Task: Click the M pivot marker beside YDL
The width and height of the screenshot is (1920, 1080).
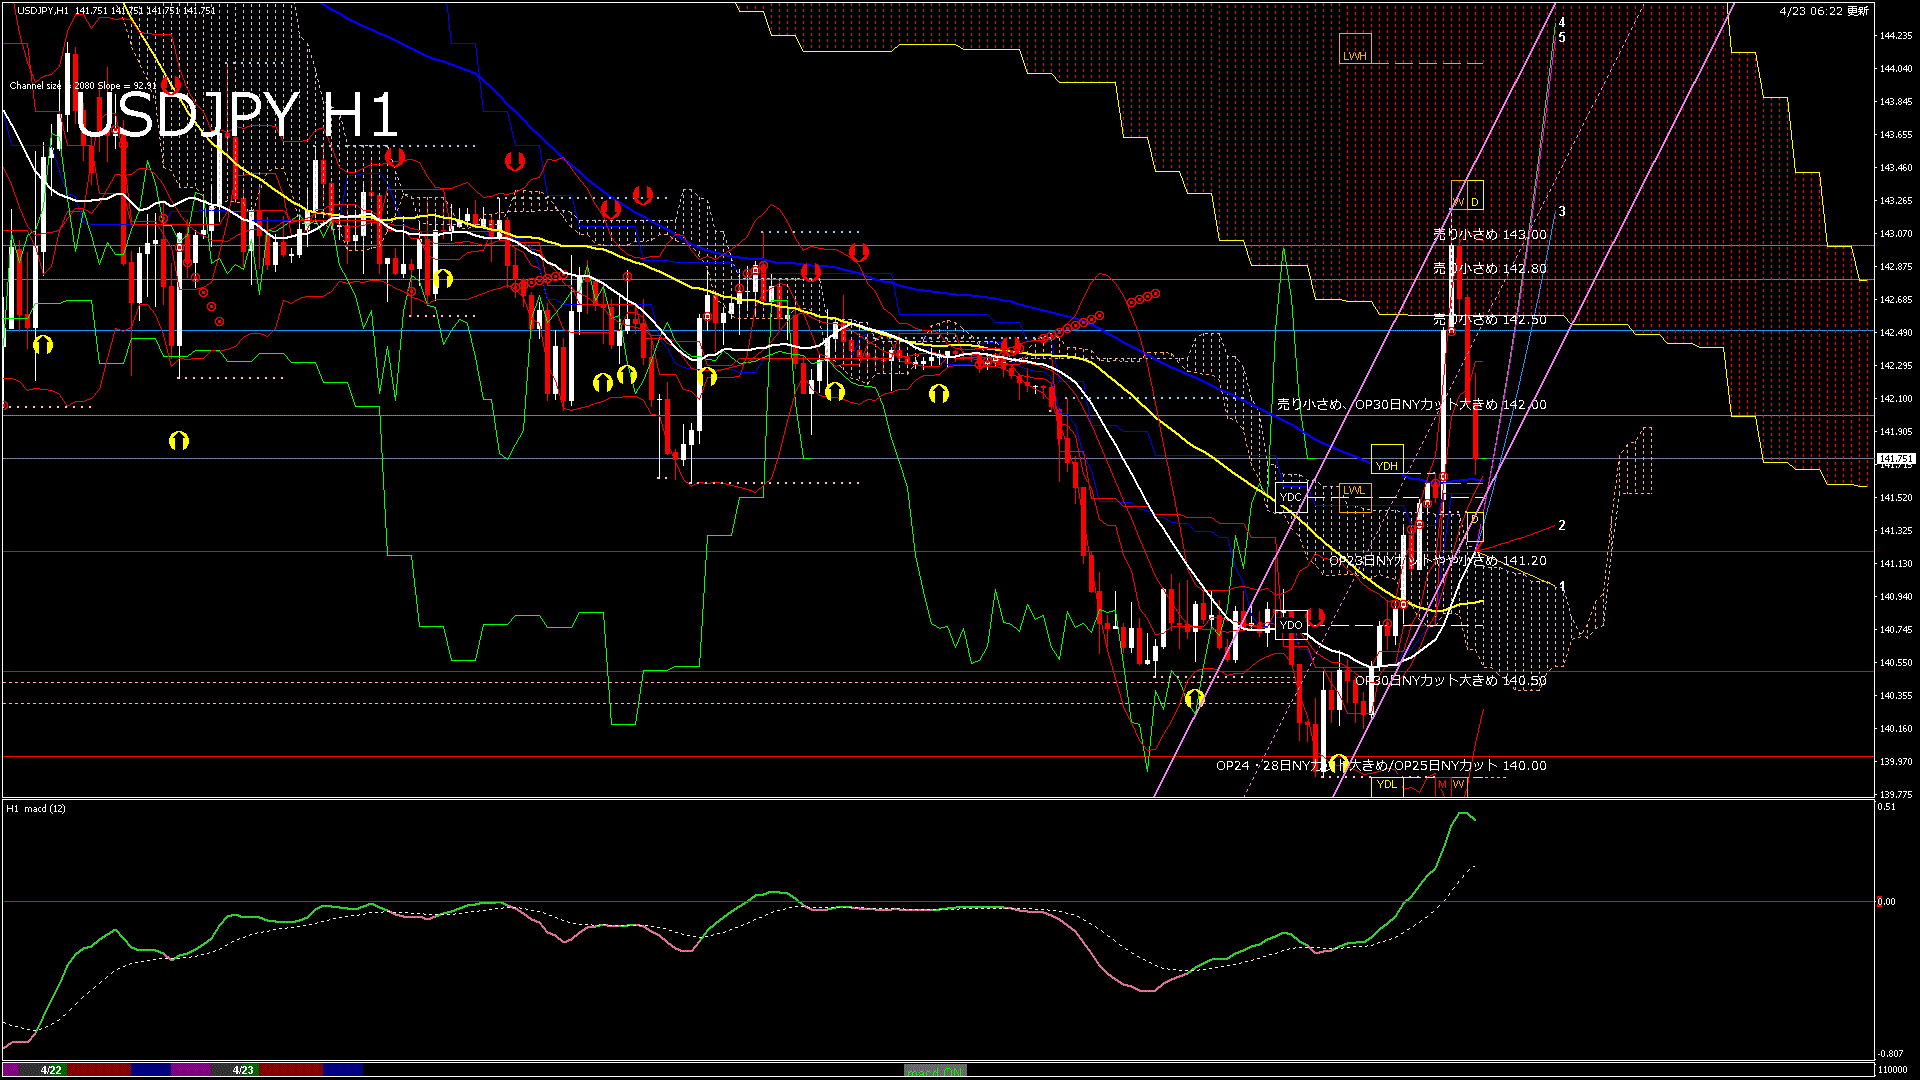Action: [x=1442, y=785]
